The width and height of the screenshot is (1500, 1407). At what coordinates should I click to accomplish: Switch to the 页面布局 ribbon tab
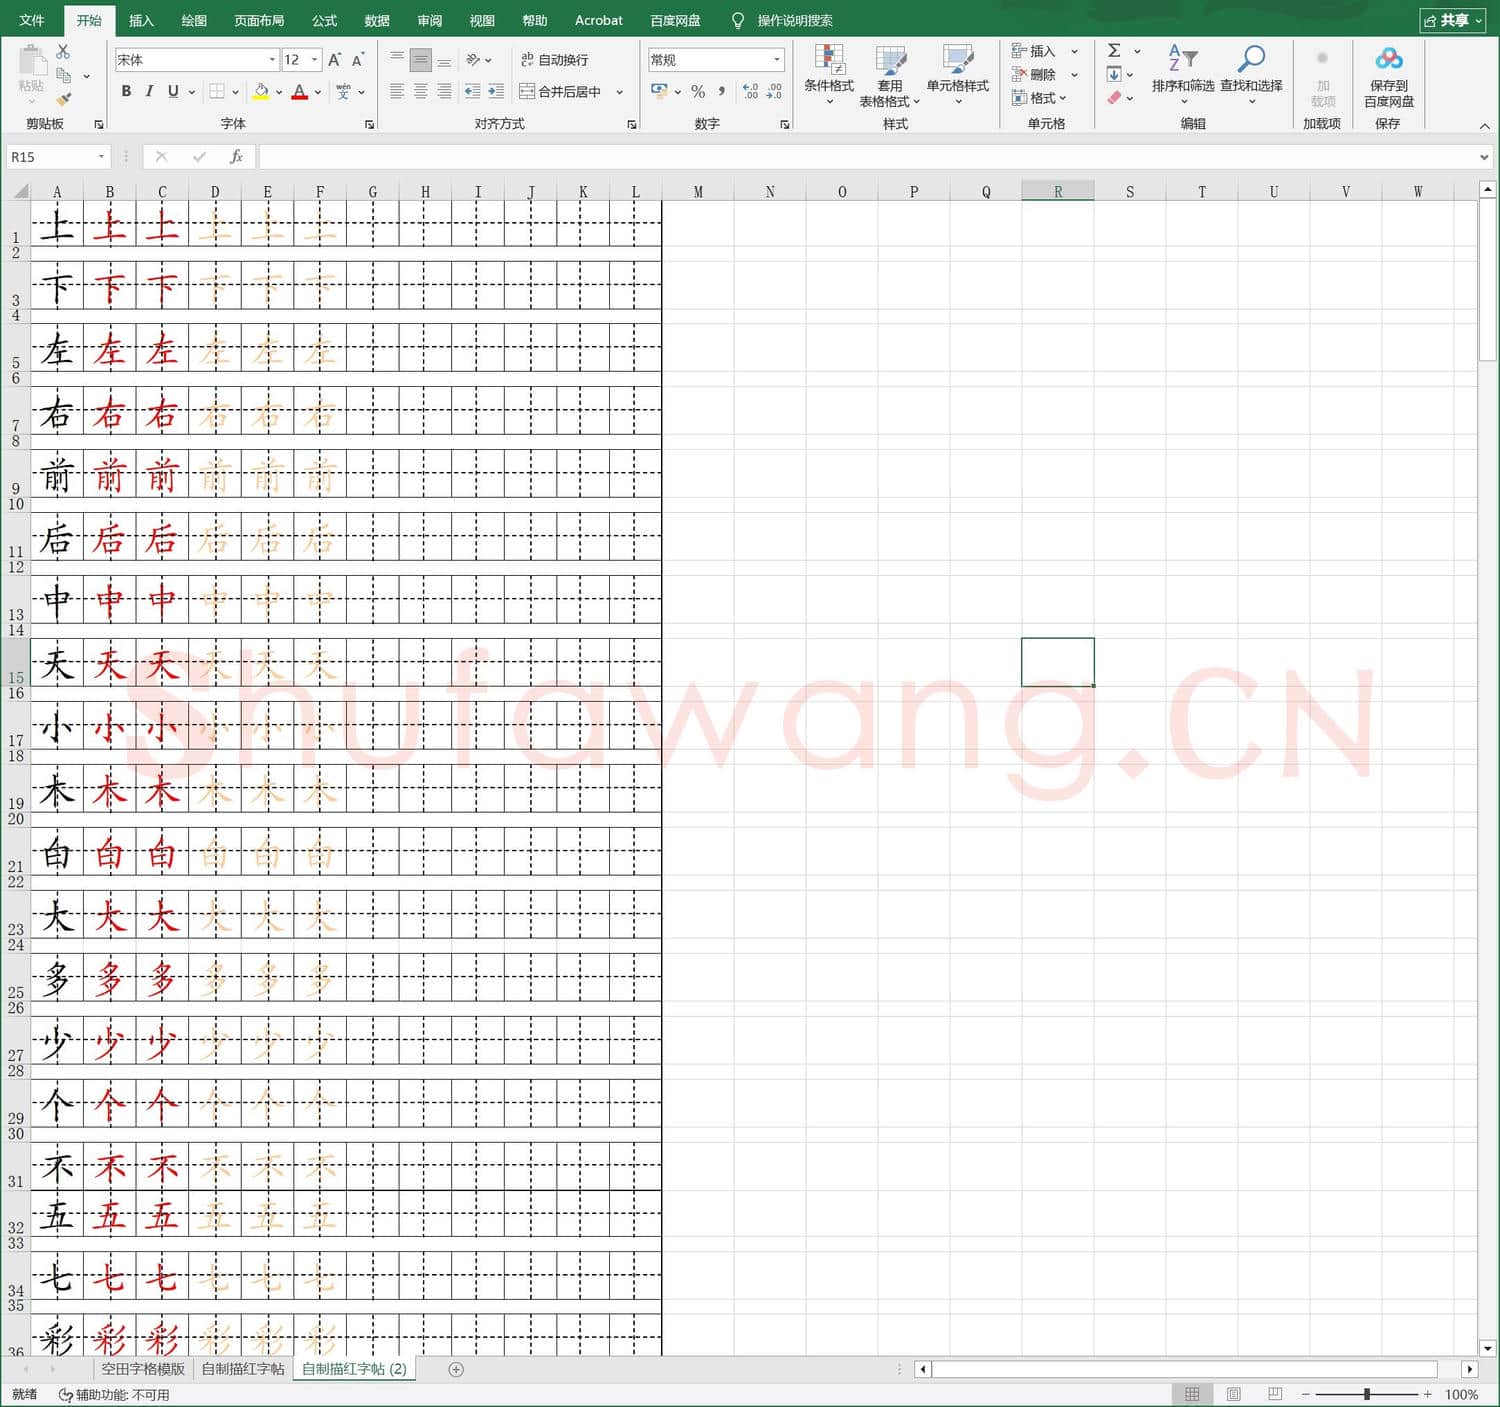[x=259, y=20]
